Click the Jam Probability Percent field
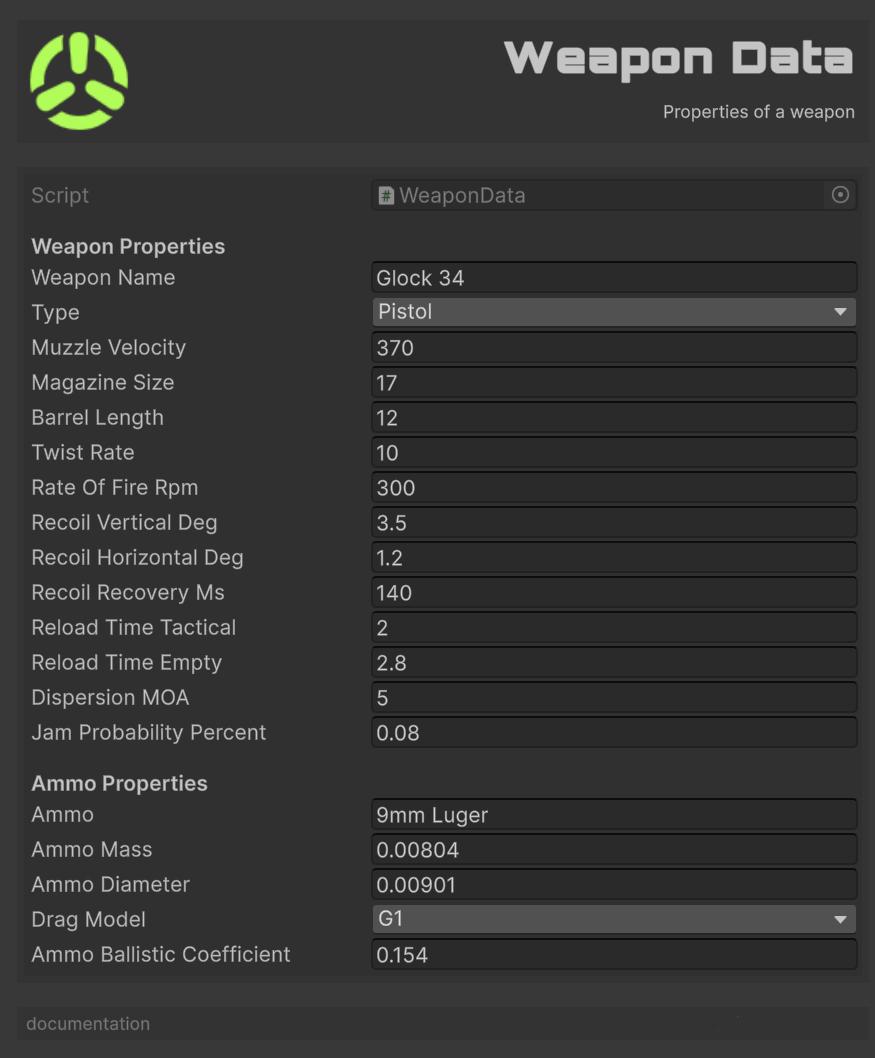Screen dimensions: 875x1058 614,732
